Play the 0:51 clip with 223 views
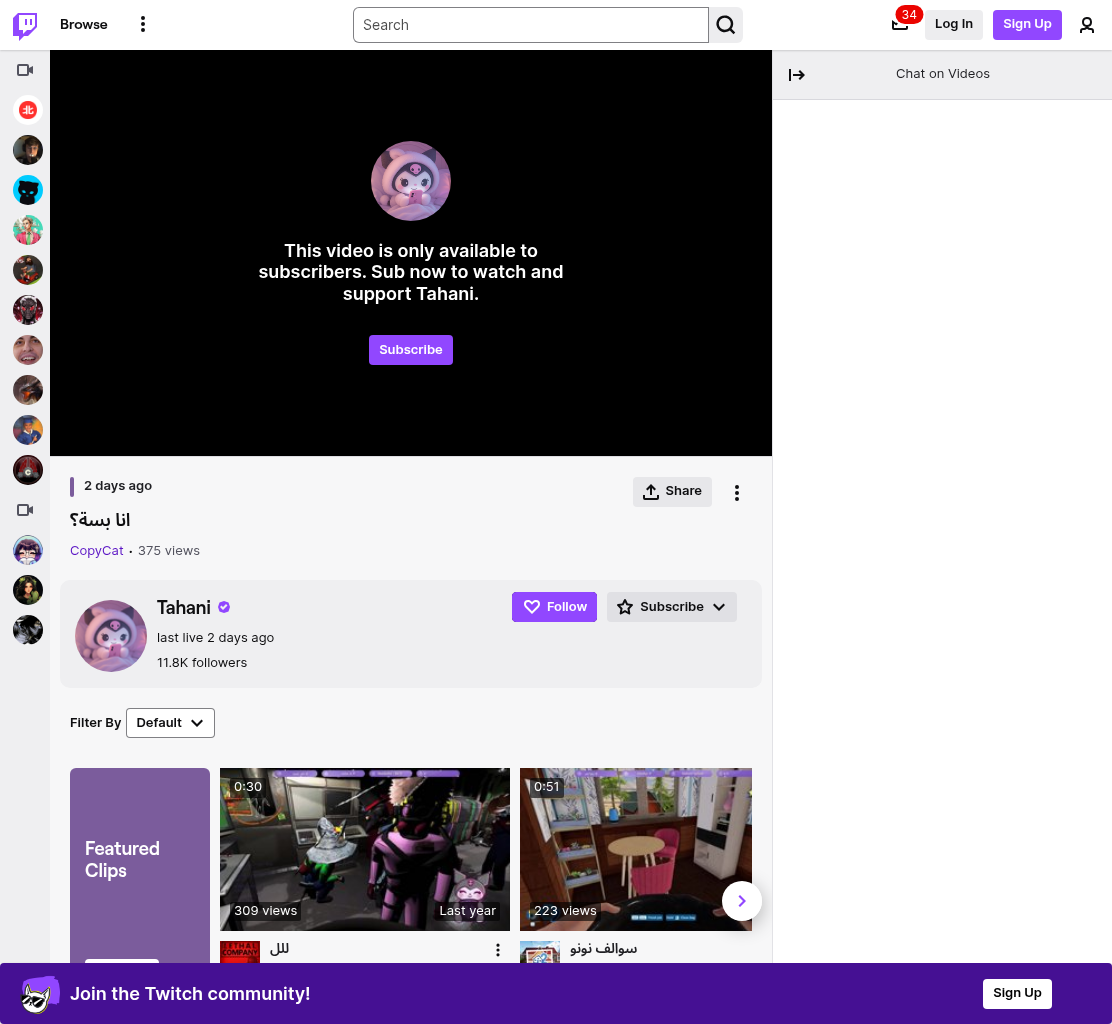Viewport: 1112px width, 1024px height. [635, 850]
